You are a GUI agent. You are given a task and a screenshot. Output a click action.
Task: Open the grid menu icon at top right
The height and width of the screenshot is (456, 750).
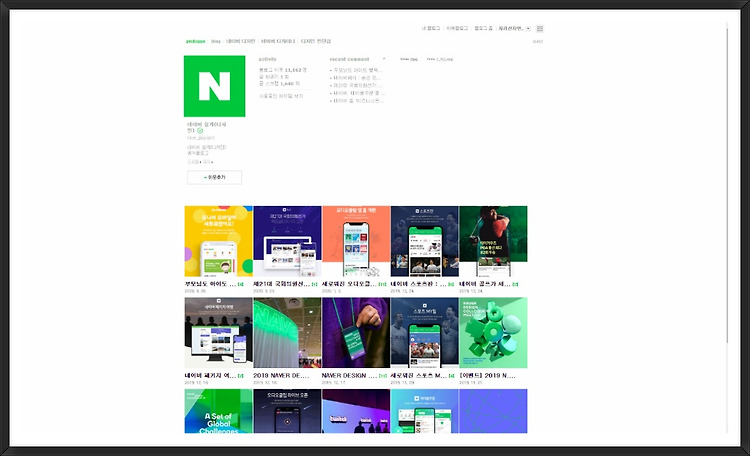(x=540, y=29)
